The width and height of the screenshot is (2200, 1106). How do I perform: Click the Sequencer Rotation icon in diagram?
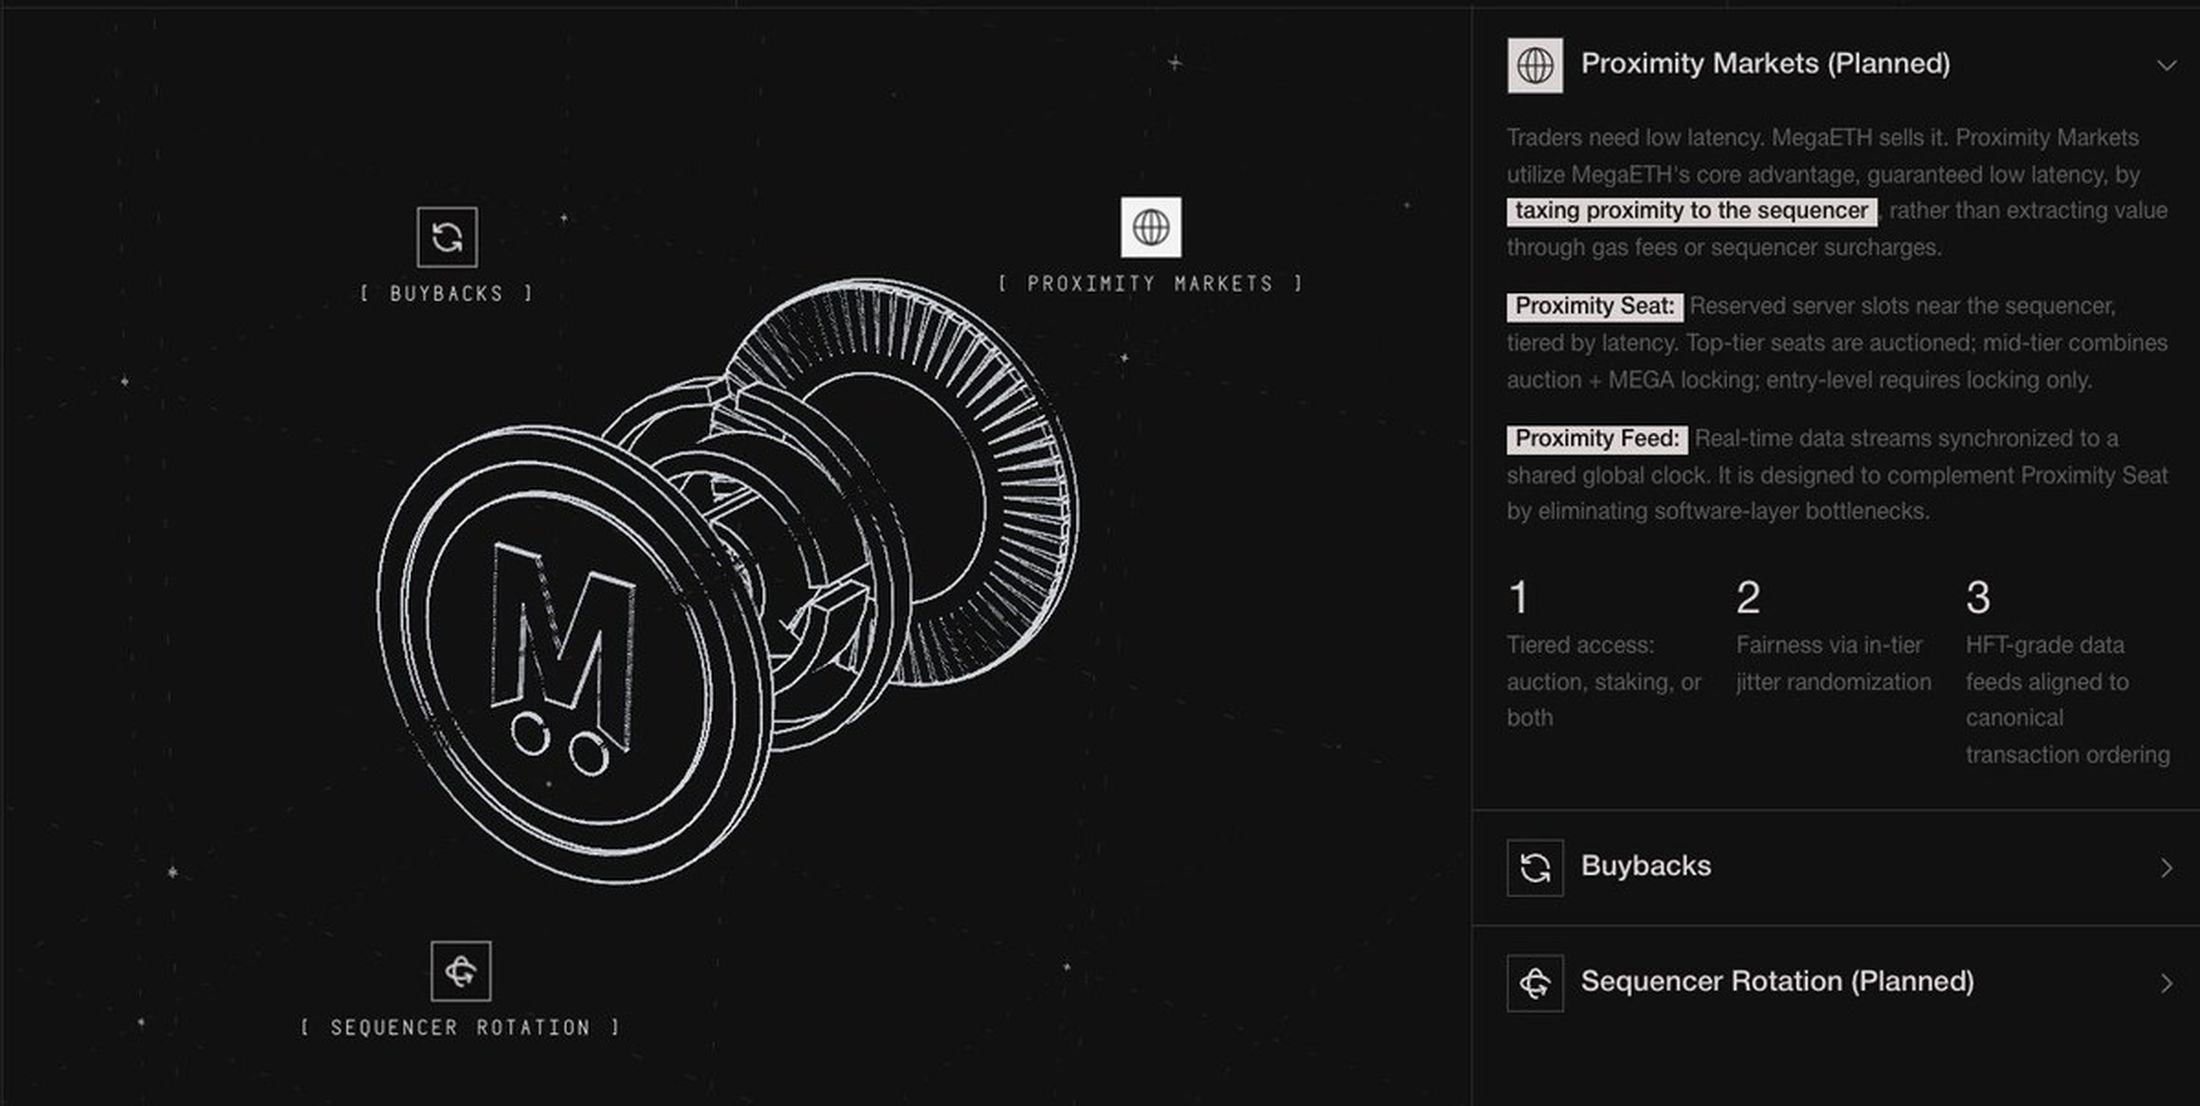pos(461,971)
